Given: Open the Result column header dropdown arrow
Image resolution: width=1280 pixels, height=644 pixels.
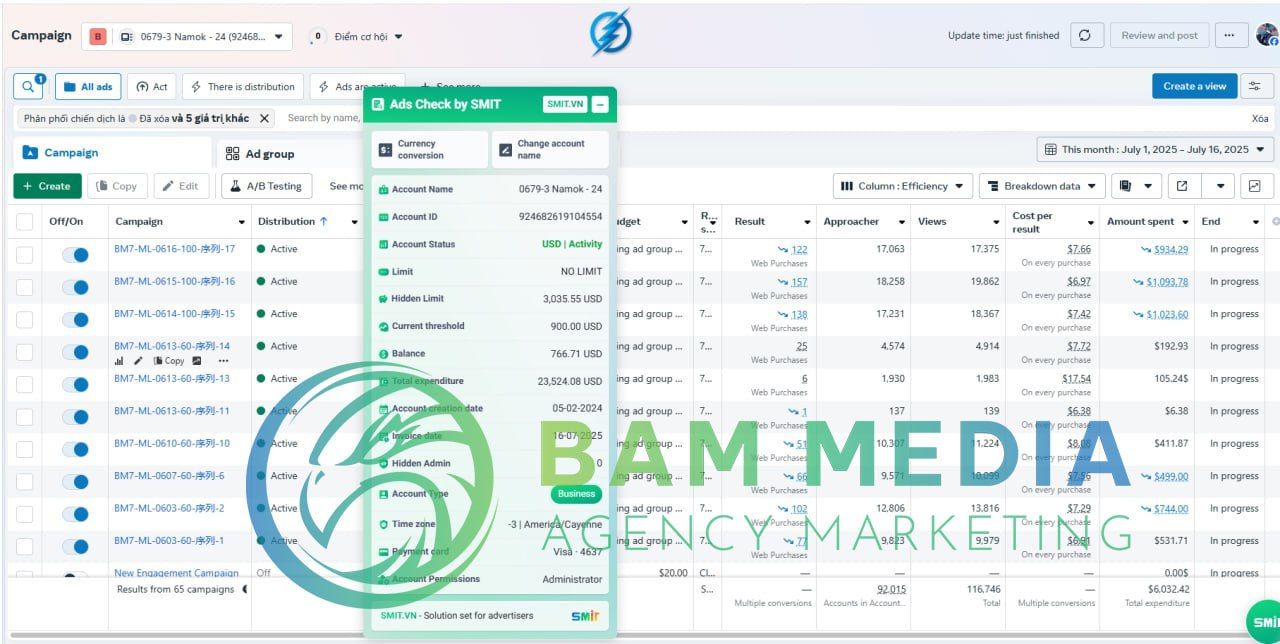Looking at the screenshot, I should click(x=807, y=222).
